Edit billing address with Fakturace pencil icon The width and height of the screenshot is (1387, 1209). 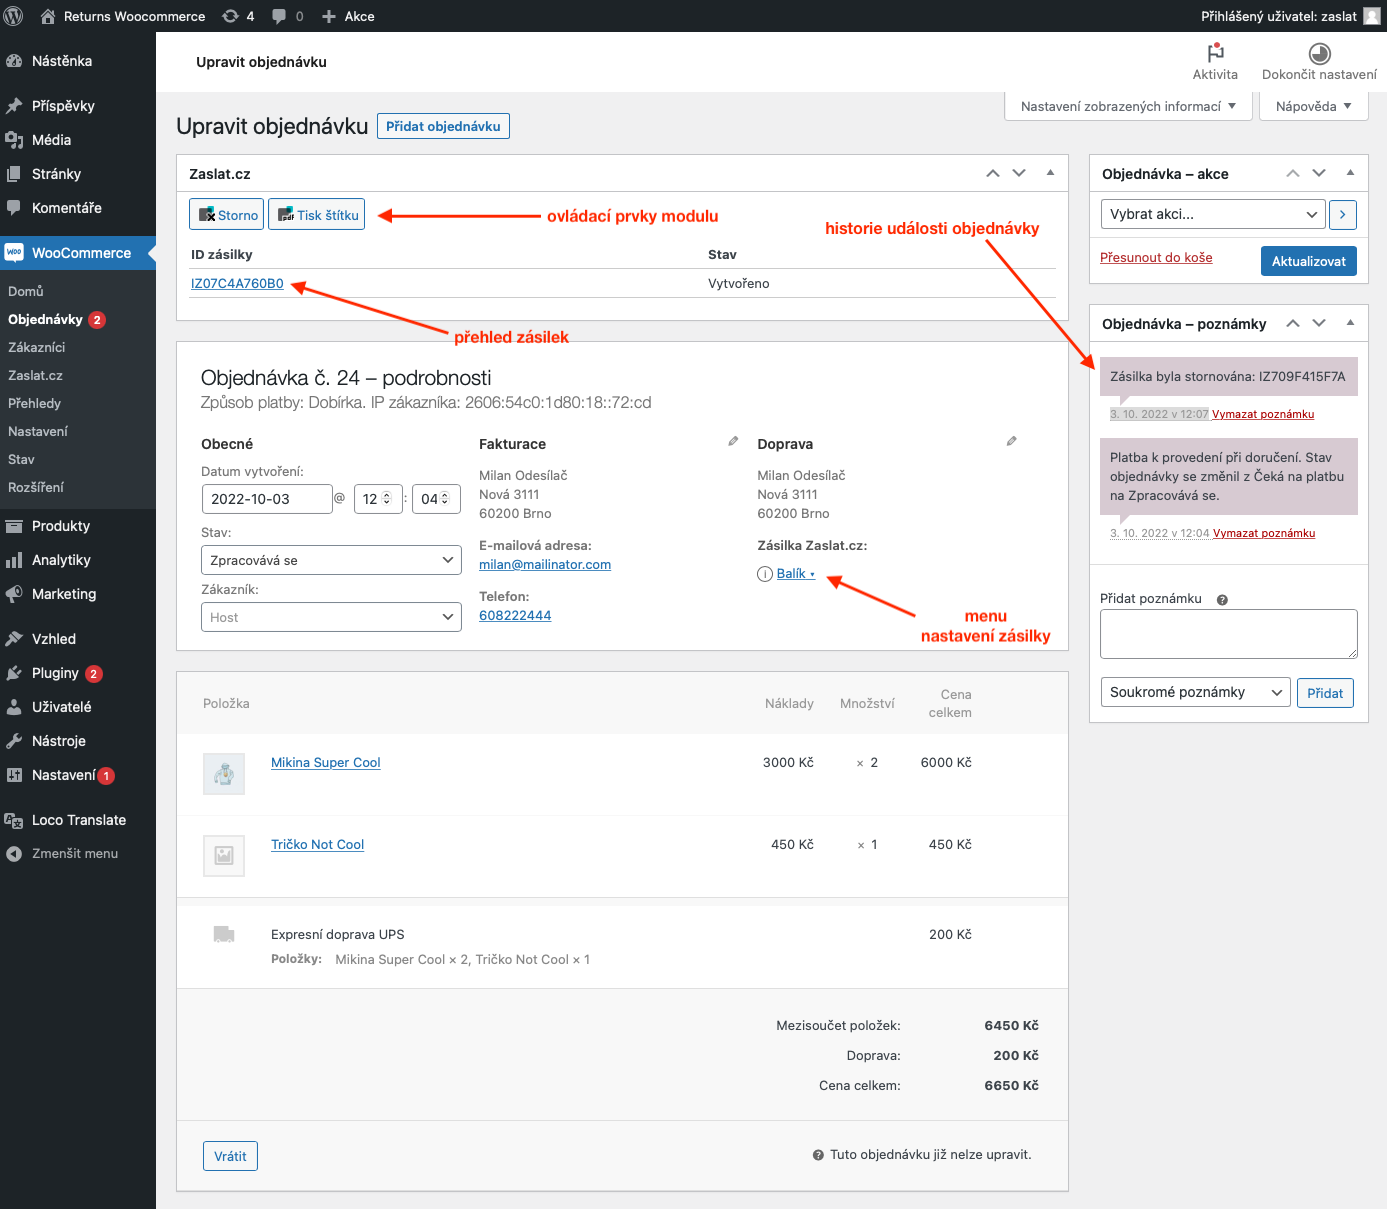(733, 441)
